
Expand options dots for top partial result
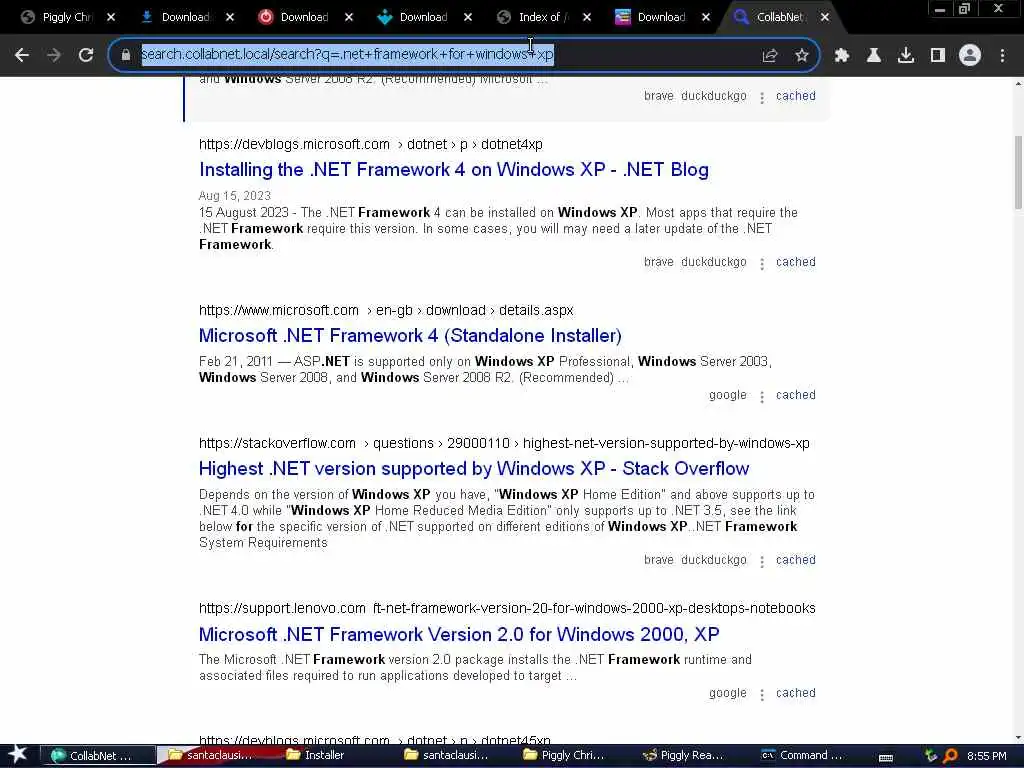click(761, 97)
